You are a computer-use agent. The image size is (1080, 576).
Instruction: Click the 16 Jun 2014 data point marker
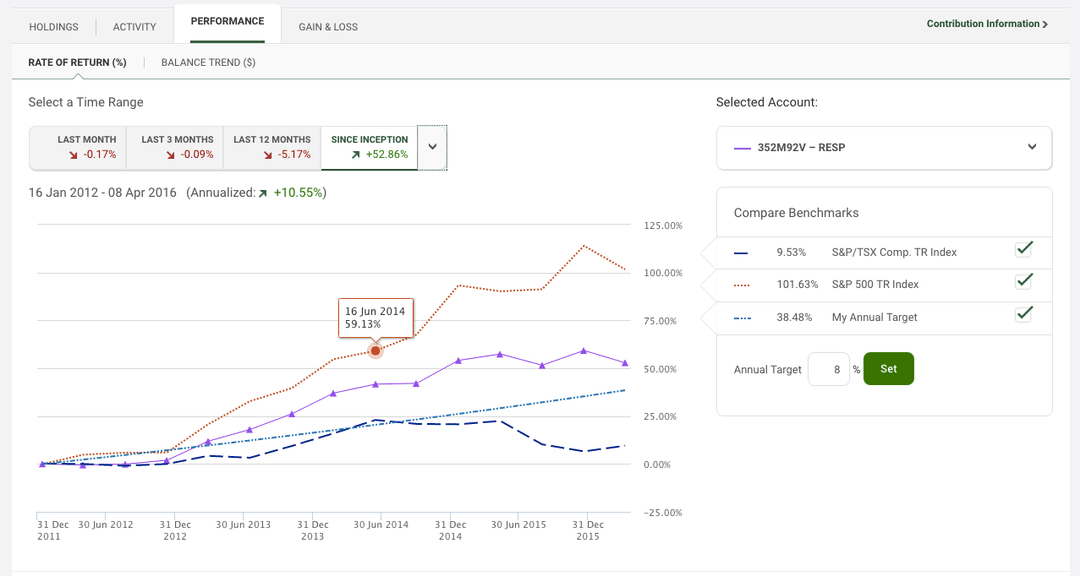point(376,351)
